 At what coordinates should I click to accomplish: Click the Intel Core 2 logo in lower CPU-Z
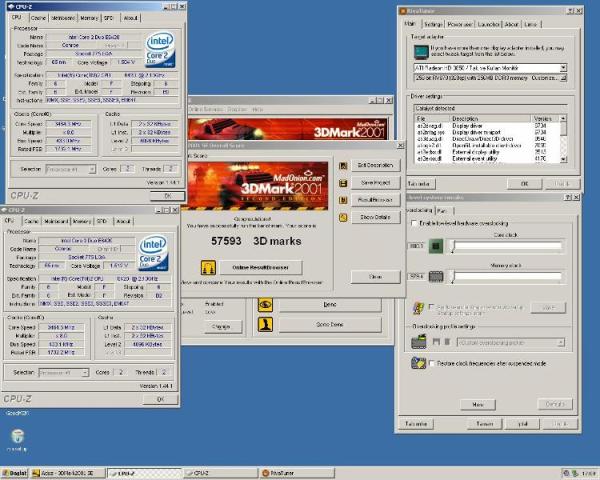153,253
